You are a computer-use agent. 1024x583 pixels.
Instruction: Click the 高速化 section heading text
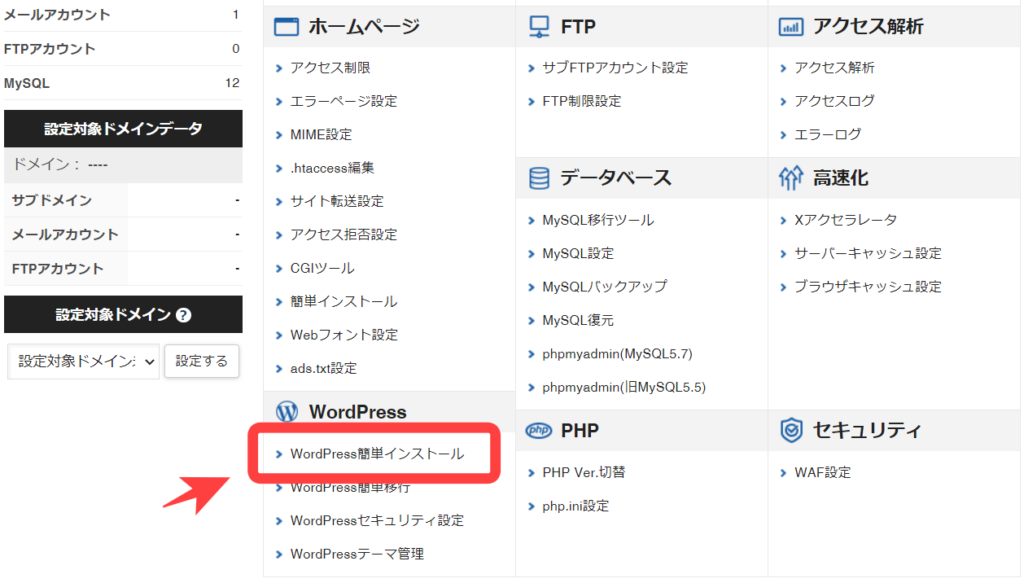tap(840, 178)
